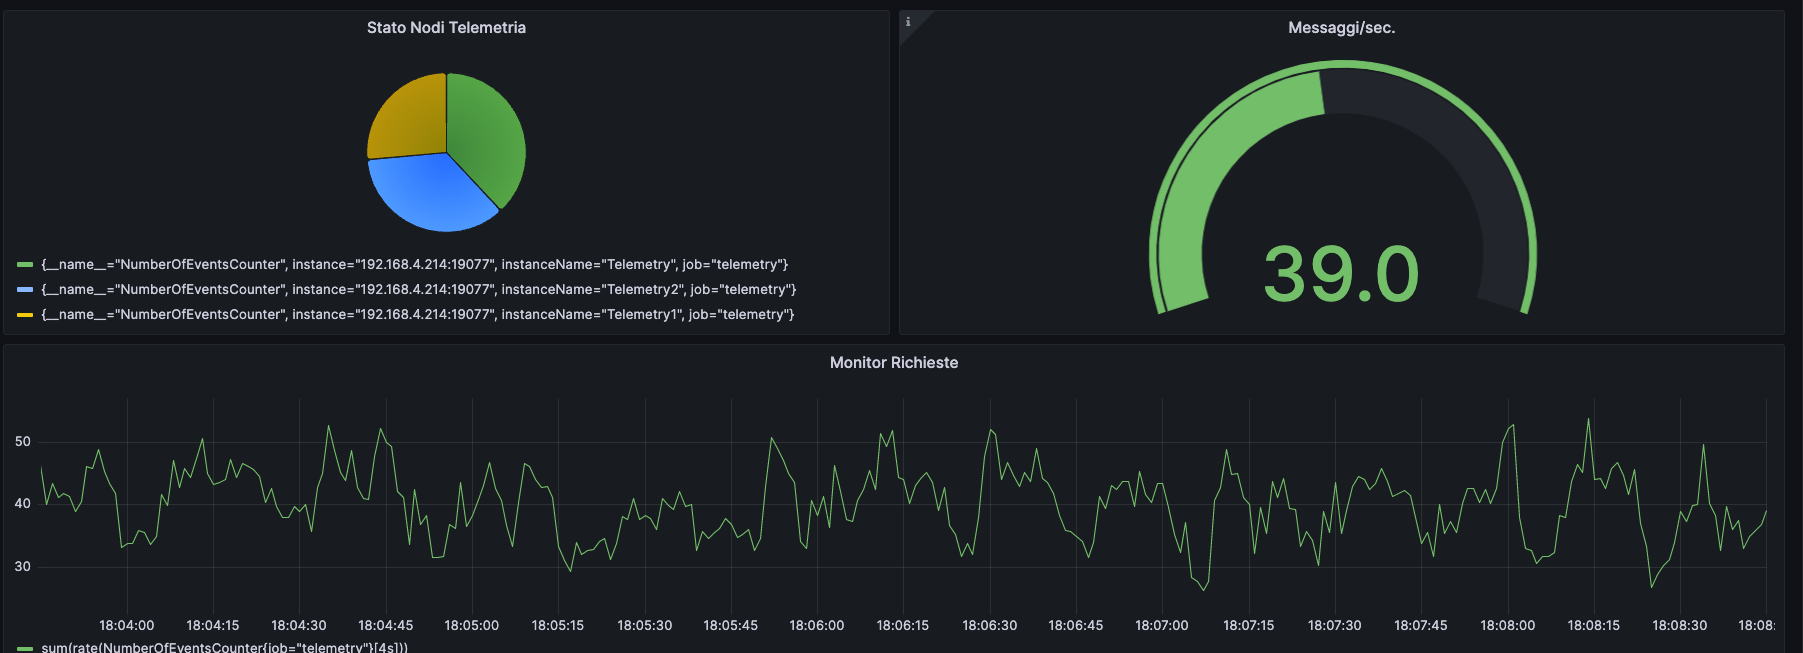Toggle the instanceName="Telemetry" legend series
This screenshot has height=653, width=1803.
(414, 265)
